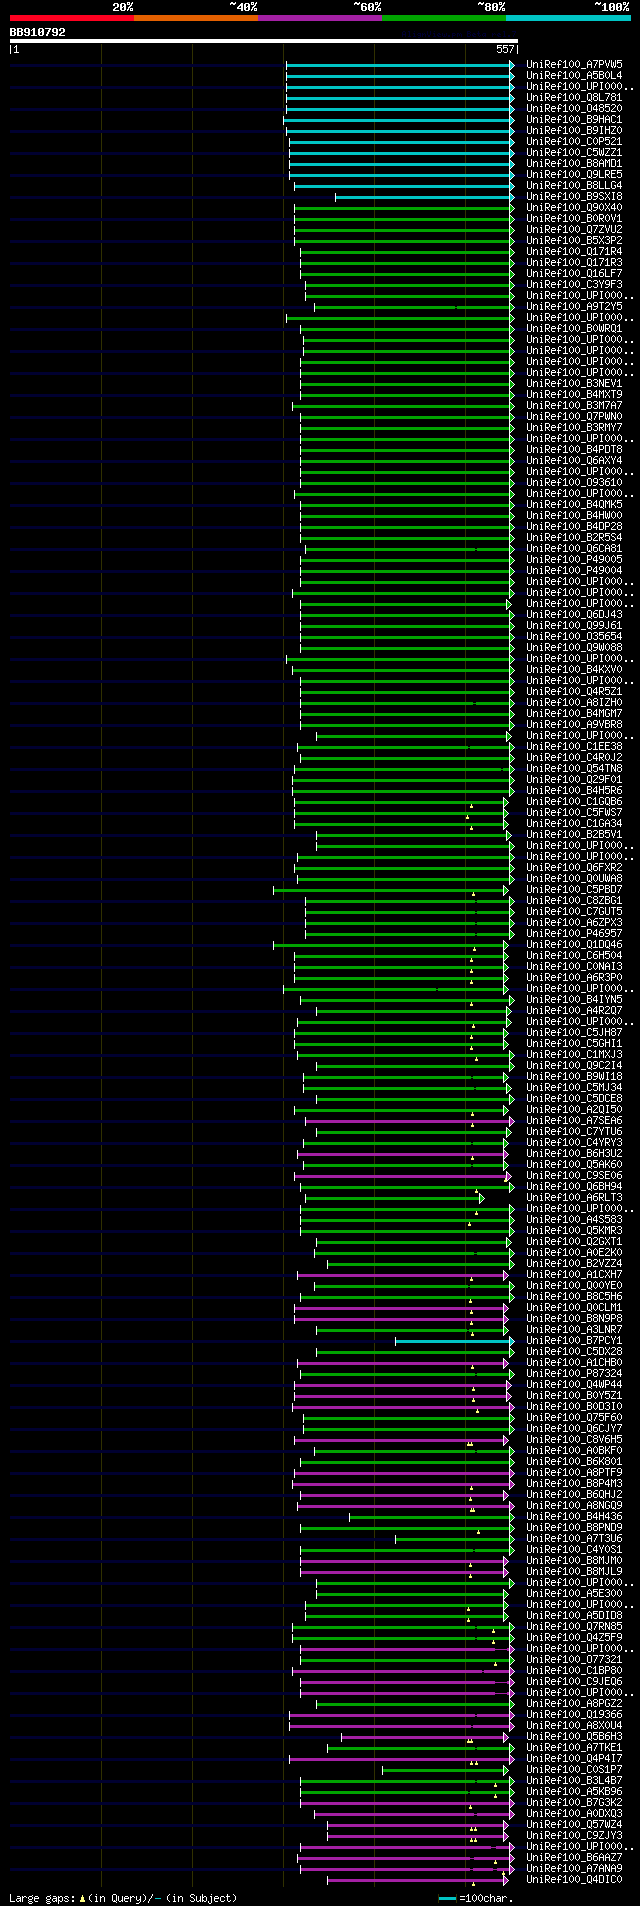Select the UniRef100_C8V6H5 label
Viewport: 640px width, 1906px height.
[x=574, y=1439]
